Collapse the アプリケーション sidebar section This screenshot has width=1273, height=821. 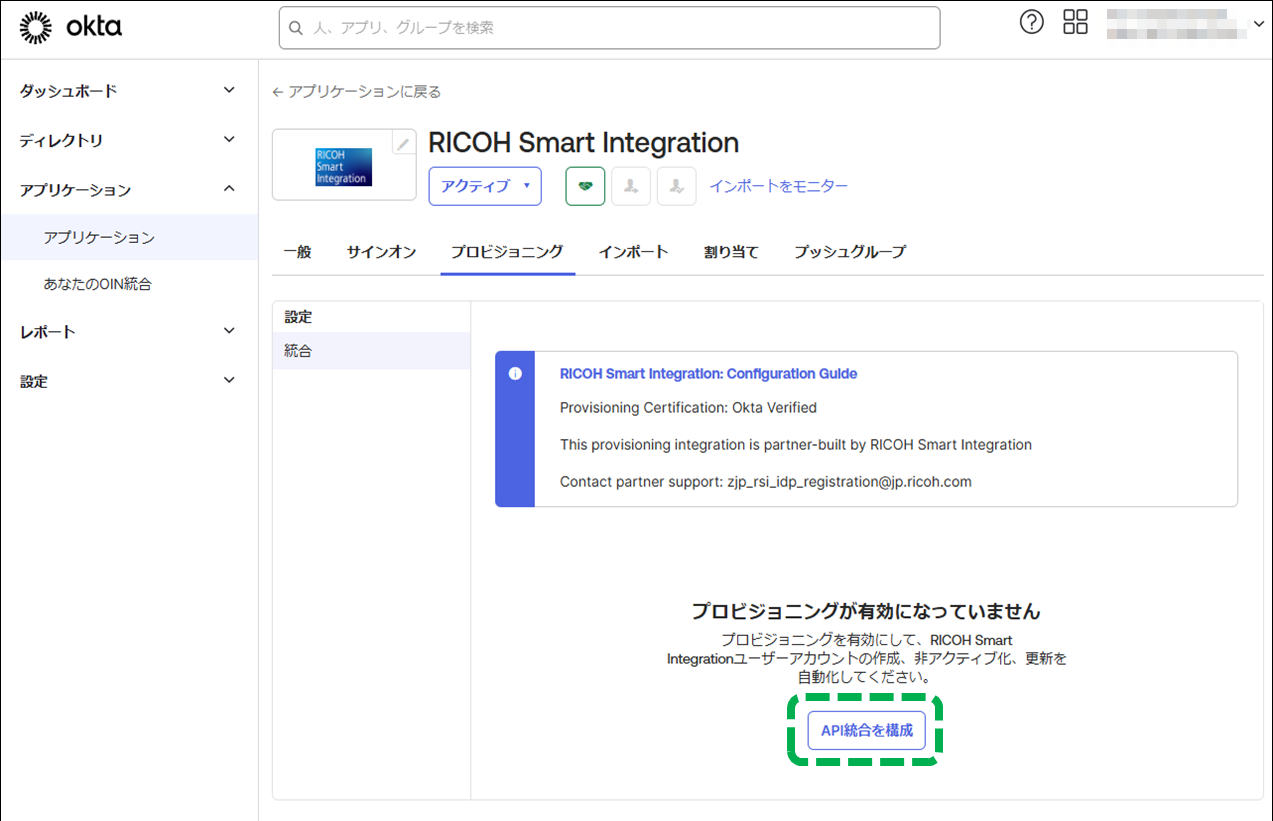(128, 190)
